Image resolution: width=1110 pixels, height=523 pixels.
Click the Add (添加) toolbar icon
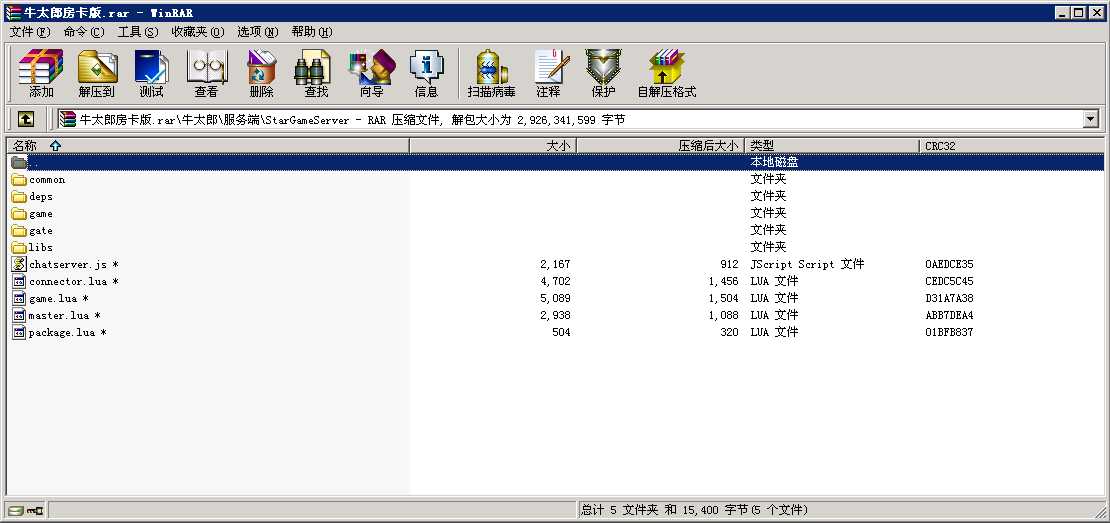(41, 74)
